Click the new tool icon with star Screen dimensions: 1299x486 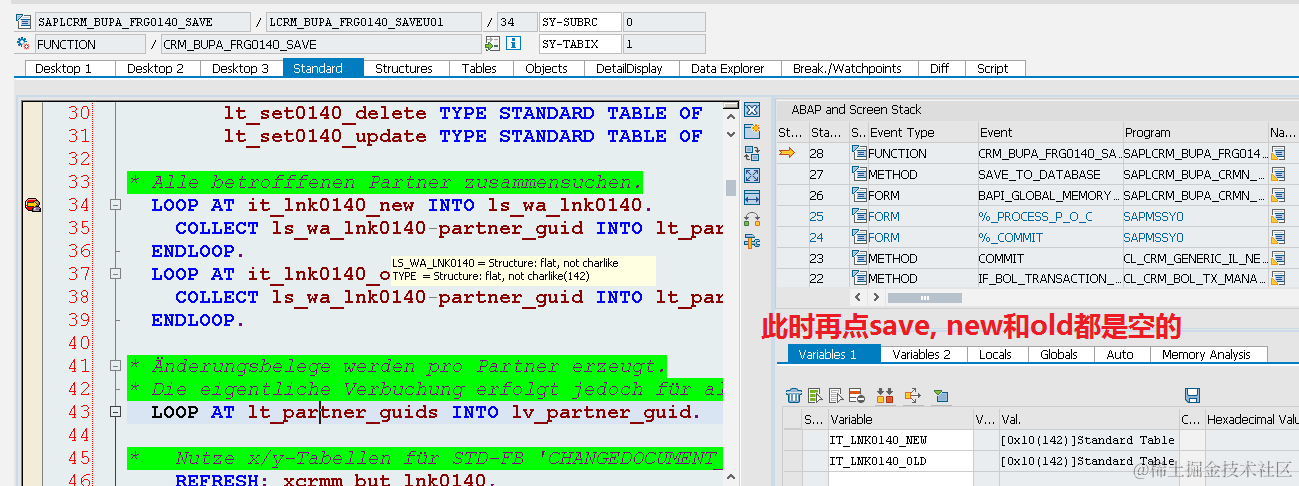pyautogui.click(x=752, y=132)
